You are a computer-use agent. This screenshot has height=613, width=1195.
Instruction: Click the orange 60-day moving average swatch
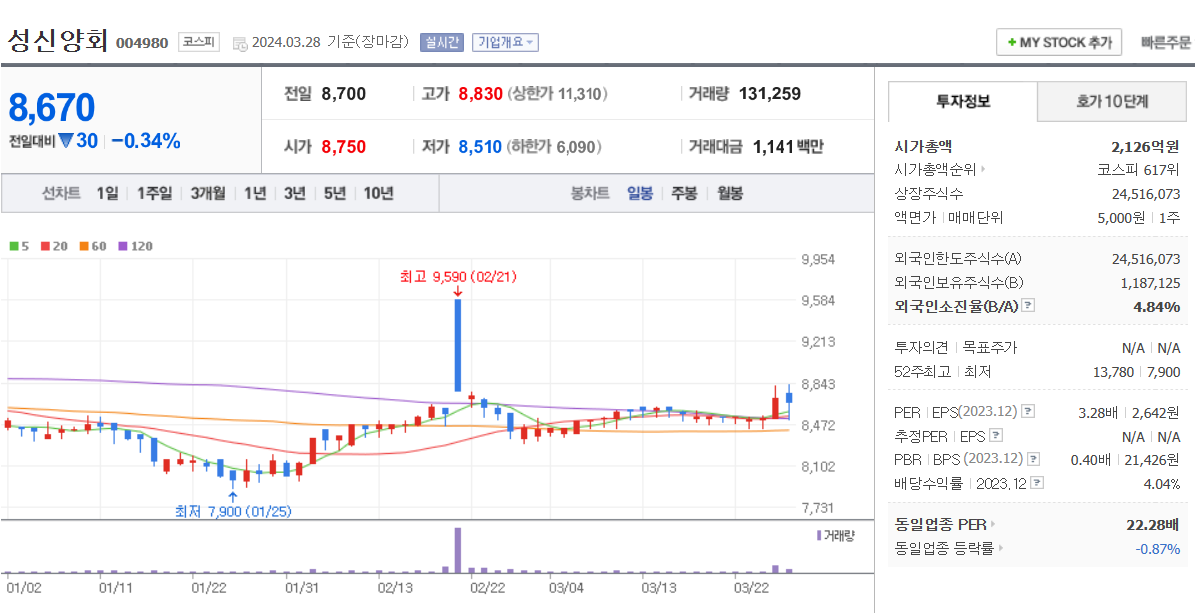tap(83, 246)
